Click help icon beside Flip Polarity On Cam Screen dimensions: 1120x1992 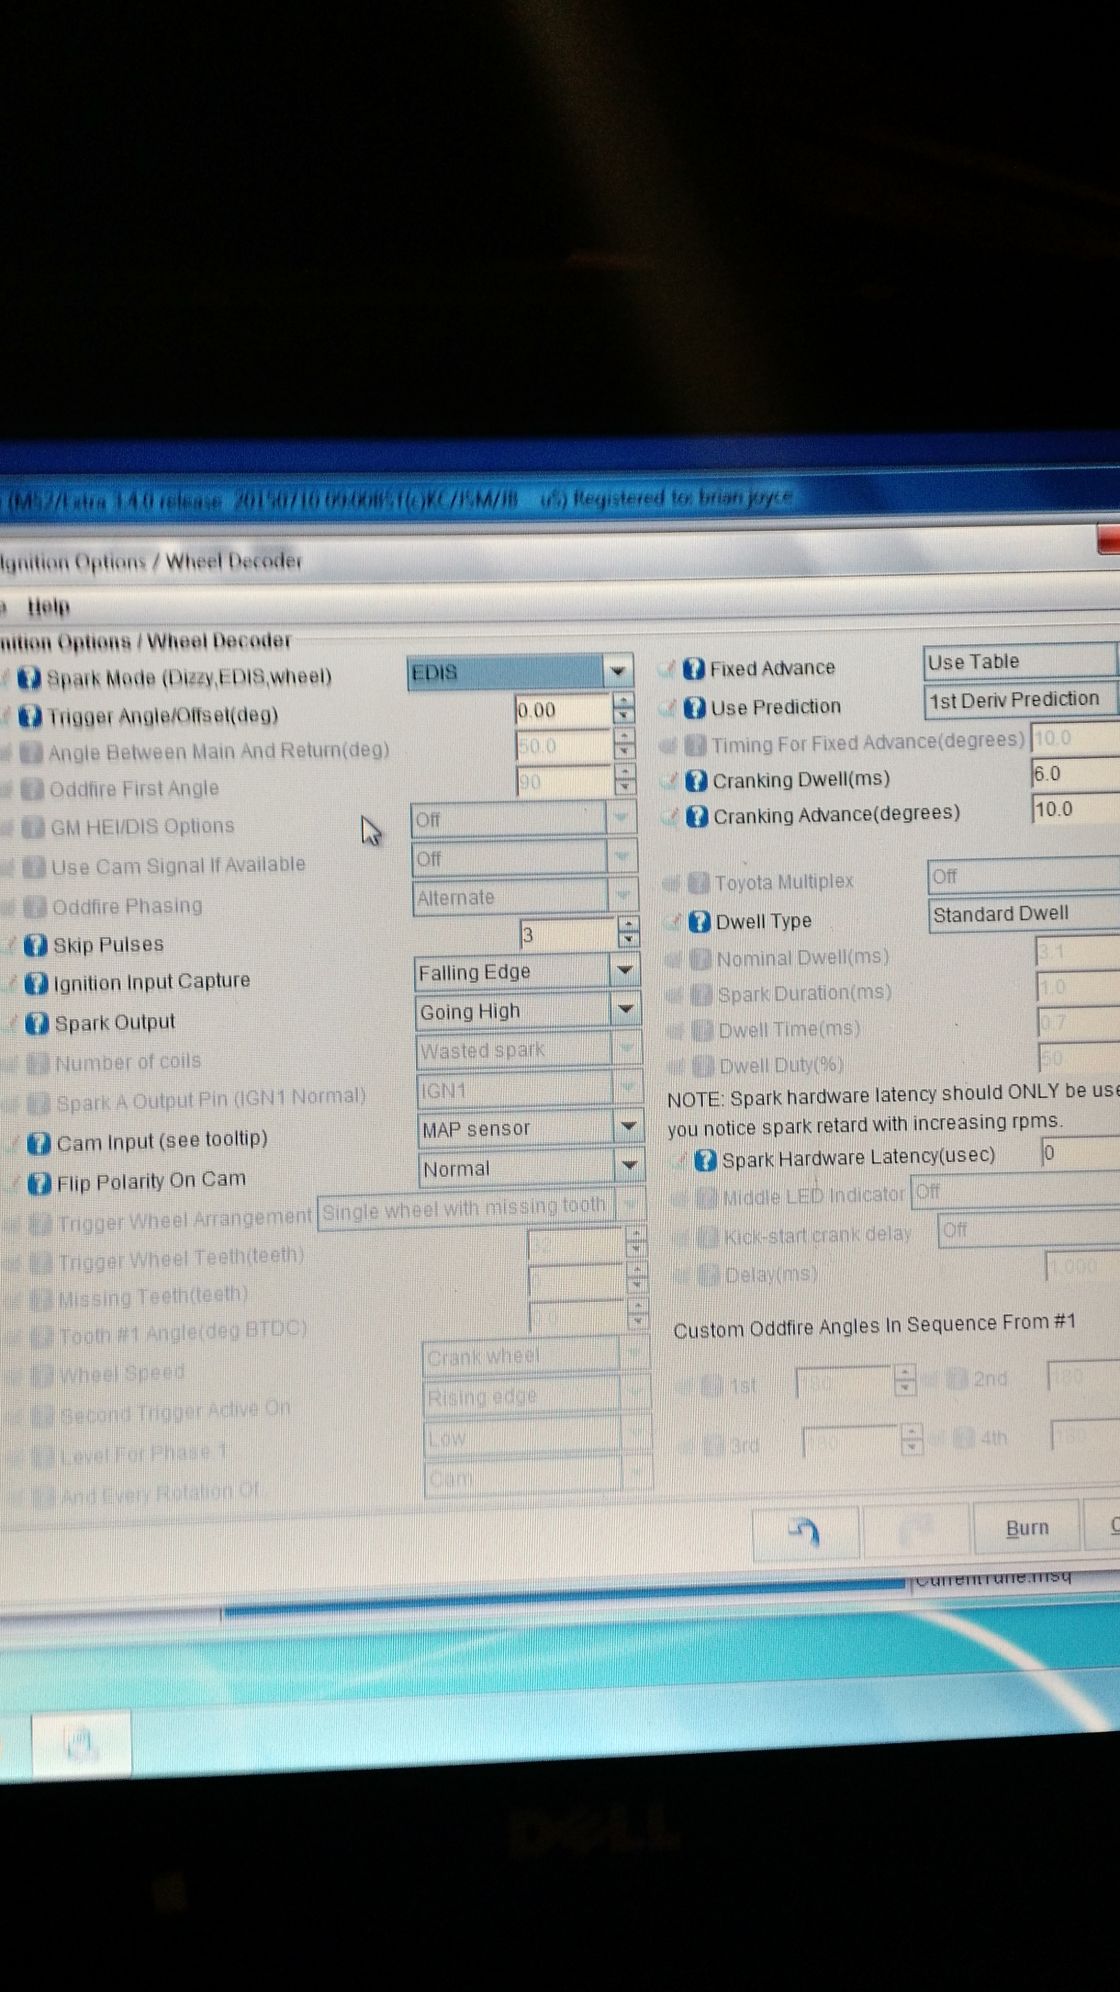click(x=40, y=1184)
